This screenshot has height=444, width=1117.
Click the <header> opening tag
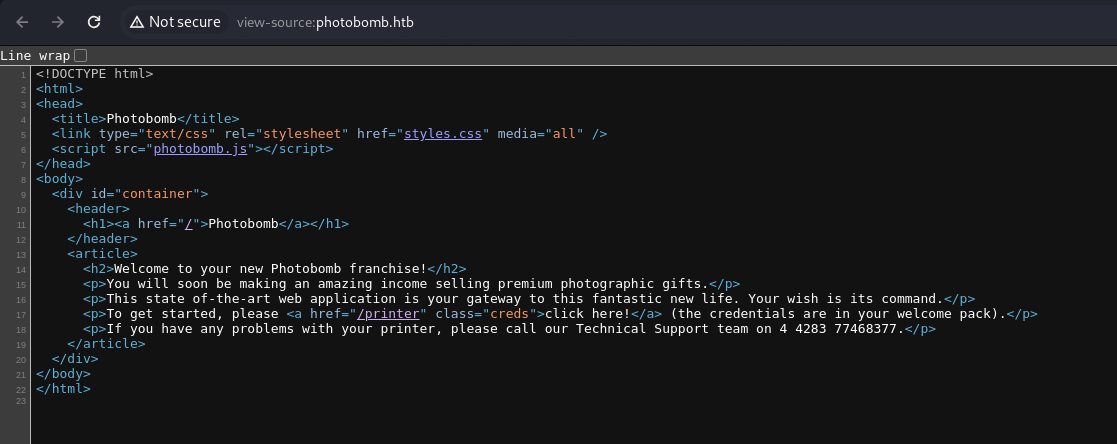click(98, 208)
